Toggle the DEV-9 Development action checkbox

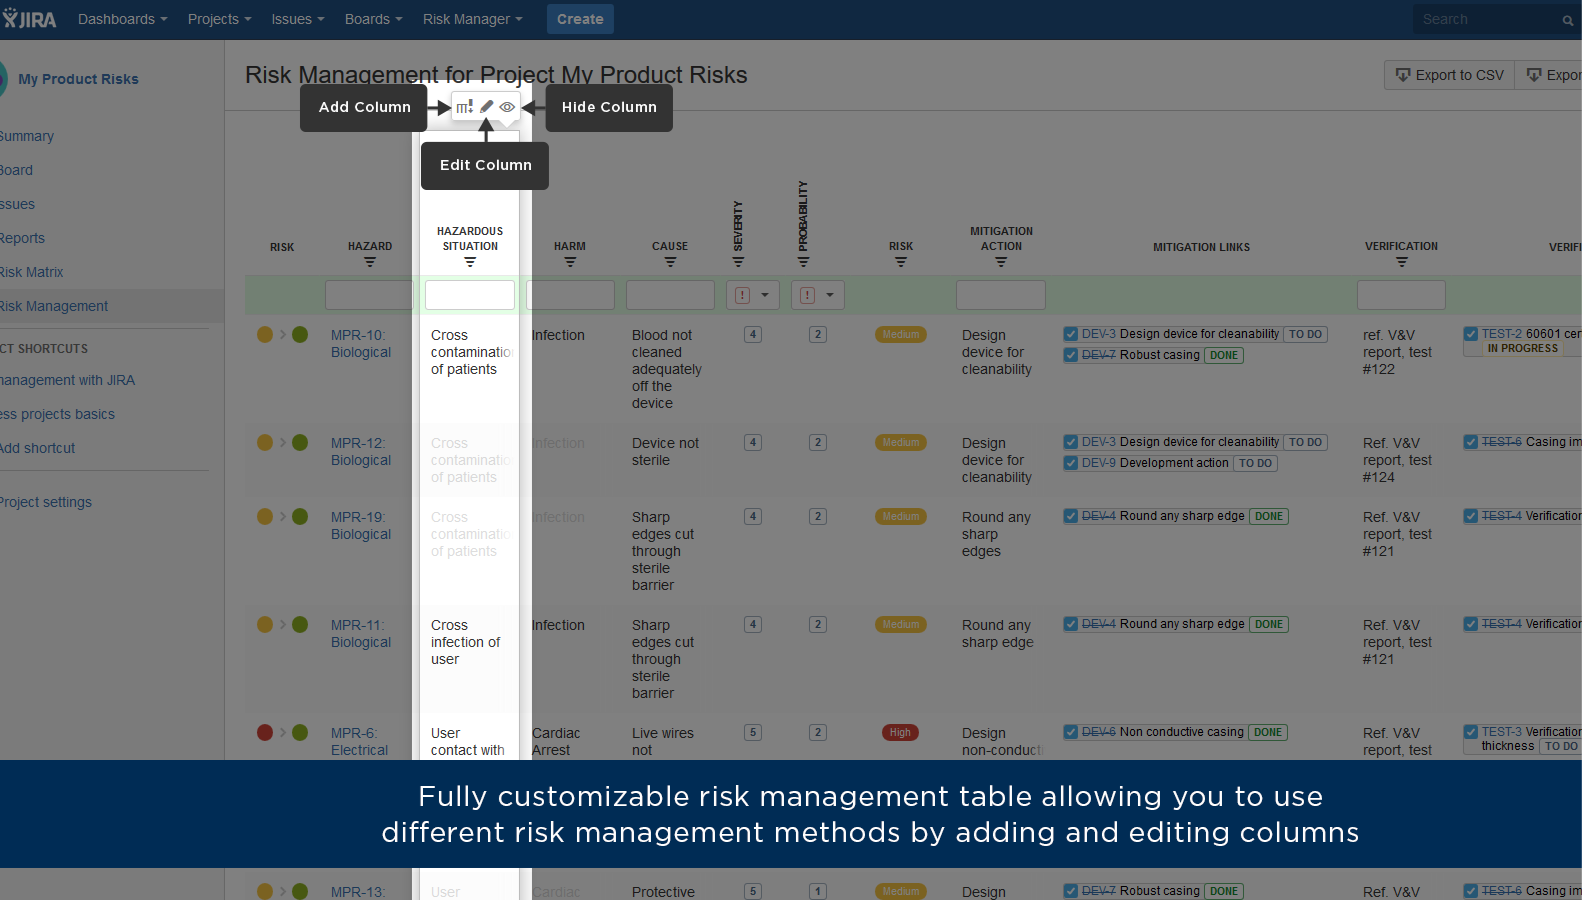pos(1071,463)
